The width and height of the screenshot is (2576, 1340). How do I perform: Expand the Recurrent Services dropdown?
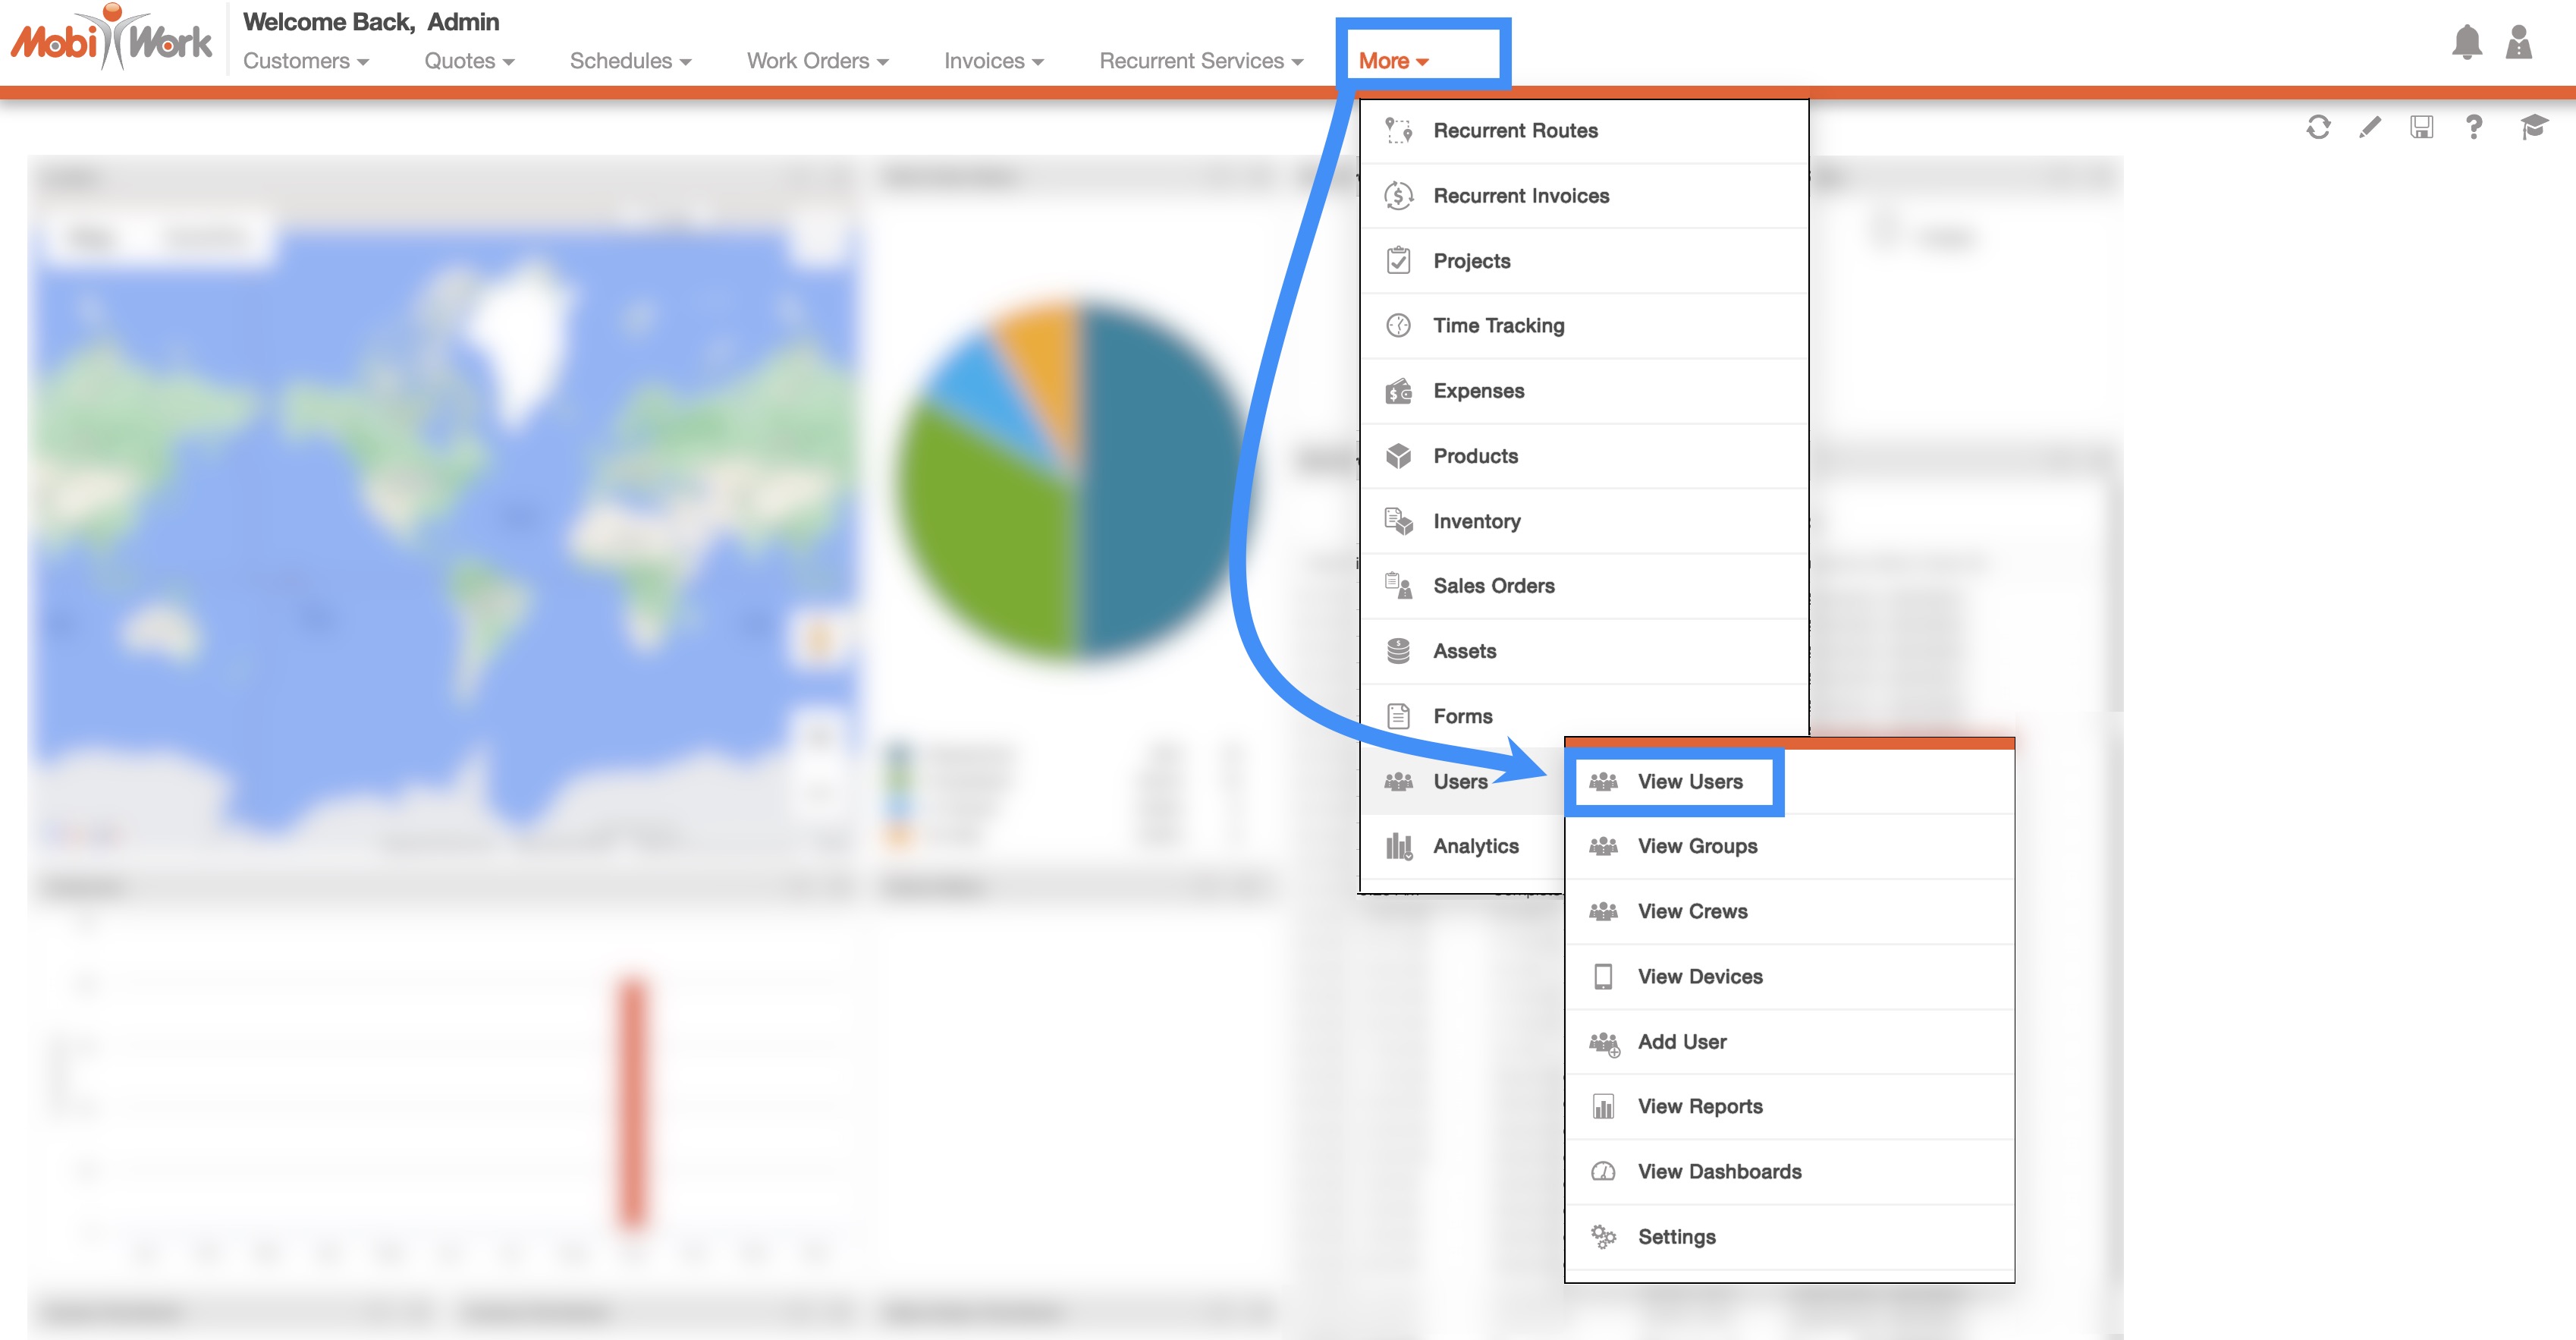pos(1200,61)
